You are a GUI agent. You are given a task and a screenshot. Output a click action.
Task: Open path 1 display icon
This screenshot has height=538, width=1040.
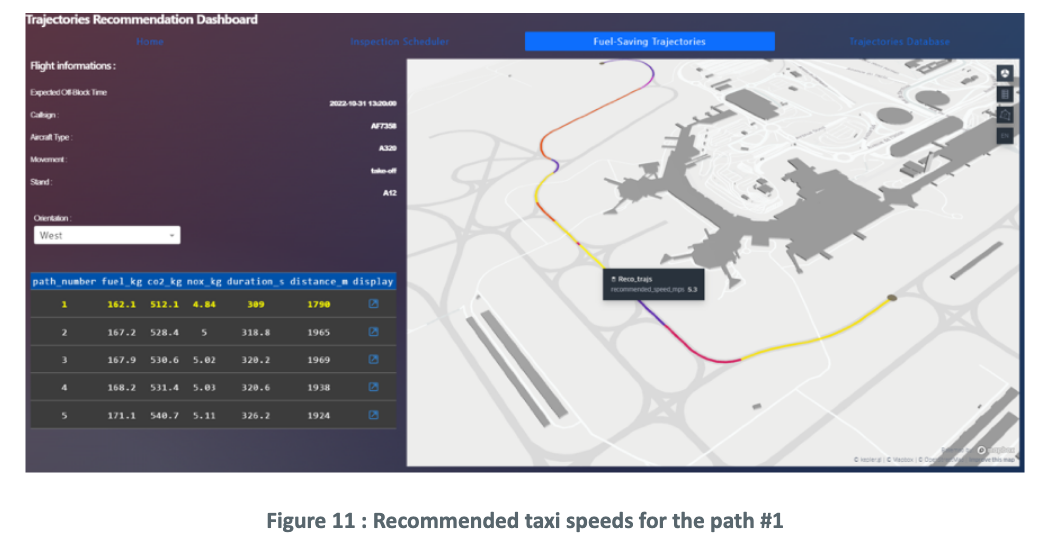(x=373, y=304)
